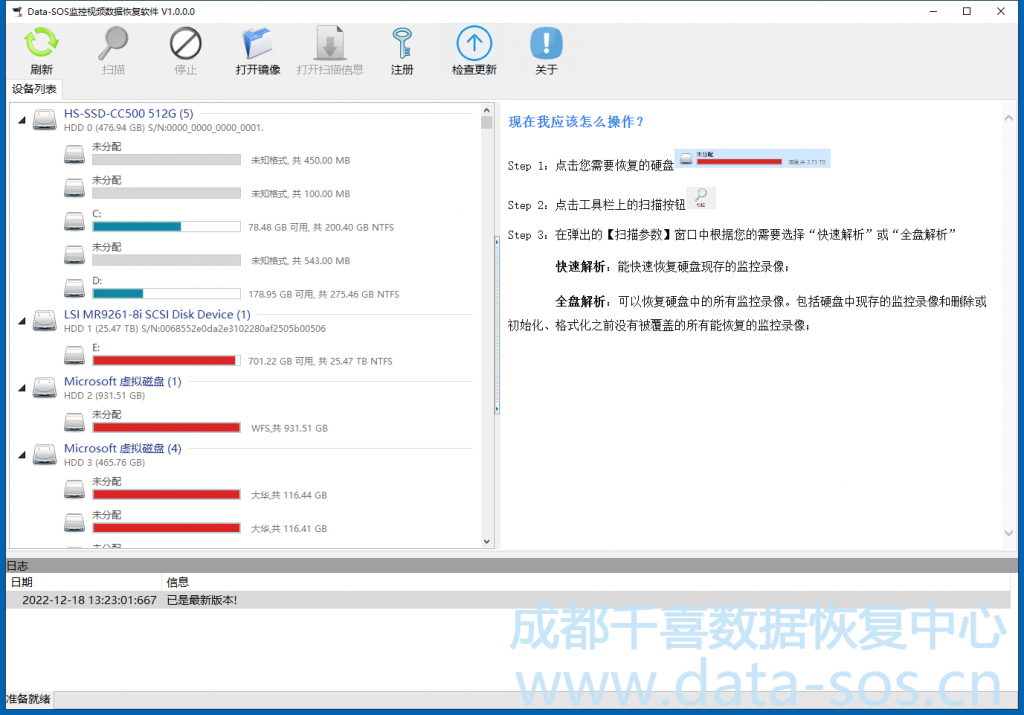Click 打开扫描信息 toolbar icon
Screen dimensions: 1024x715
click(x=330, y=51)
